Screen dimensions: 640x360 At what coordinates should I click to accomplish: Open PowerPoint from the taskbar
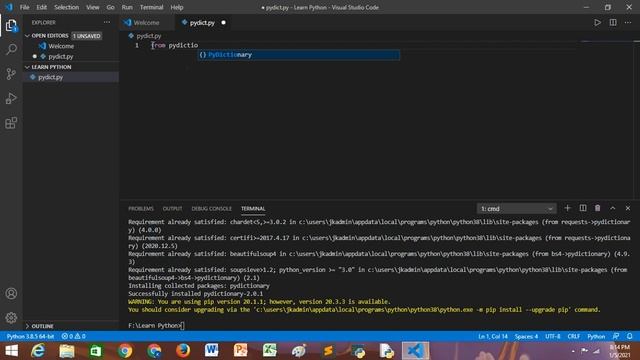[x=240, y=351]
